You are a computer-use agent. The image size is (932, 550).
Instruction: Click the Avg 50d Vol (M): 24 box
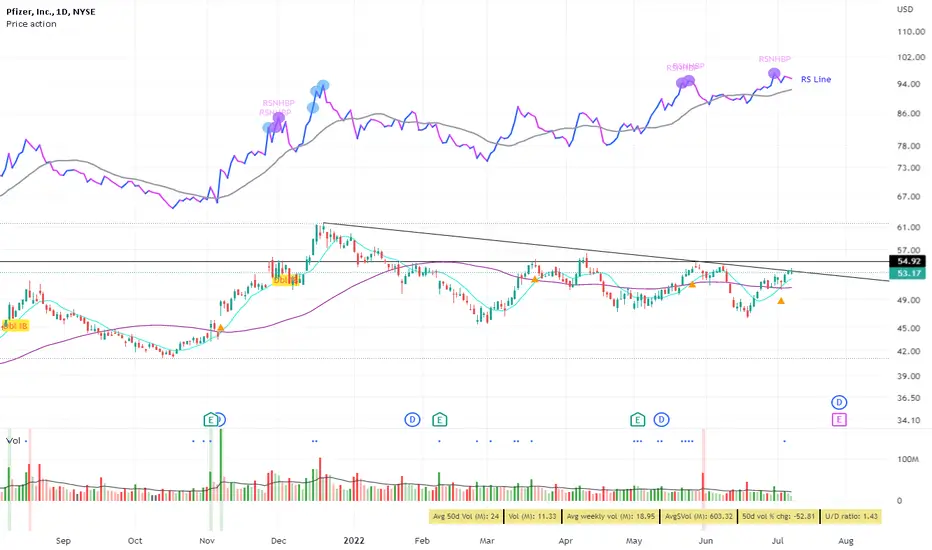[x=465, y=516]
